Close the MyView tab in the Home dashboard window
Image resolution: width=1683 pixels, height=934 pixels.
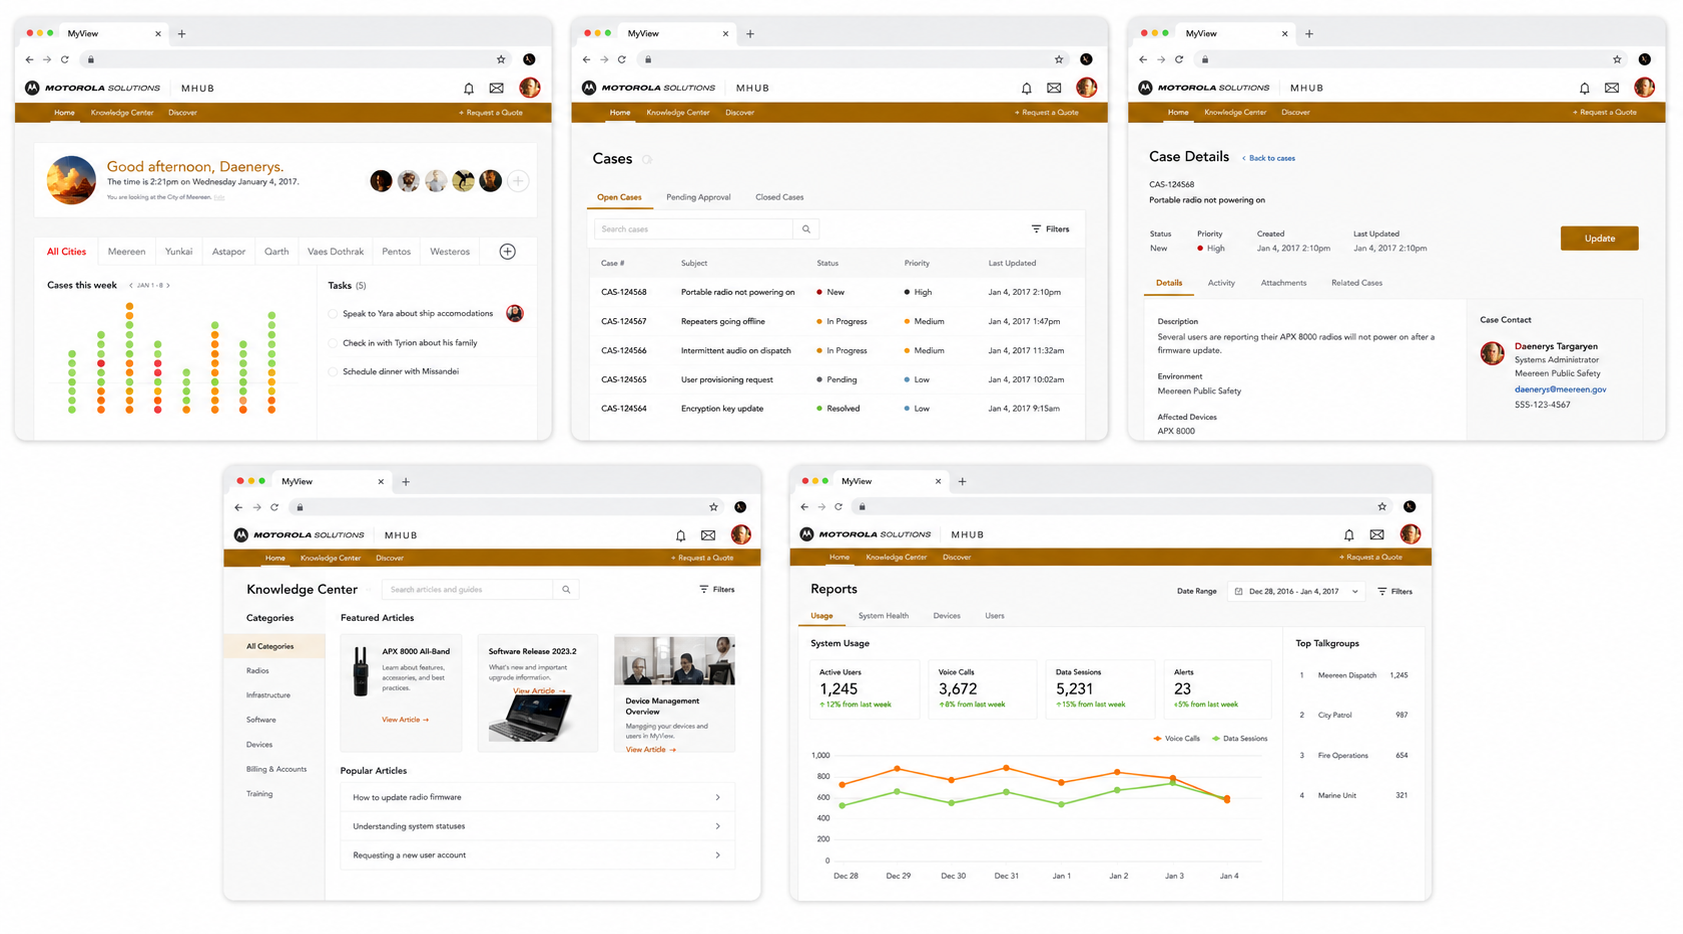tap(158, 34)
